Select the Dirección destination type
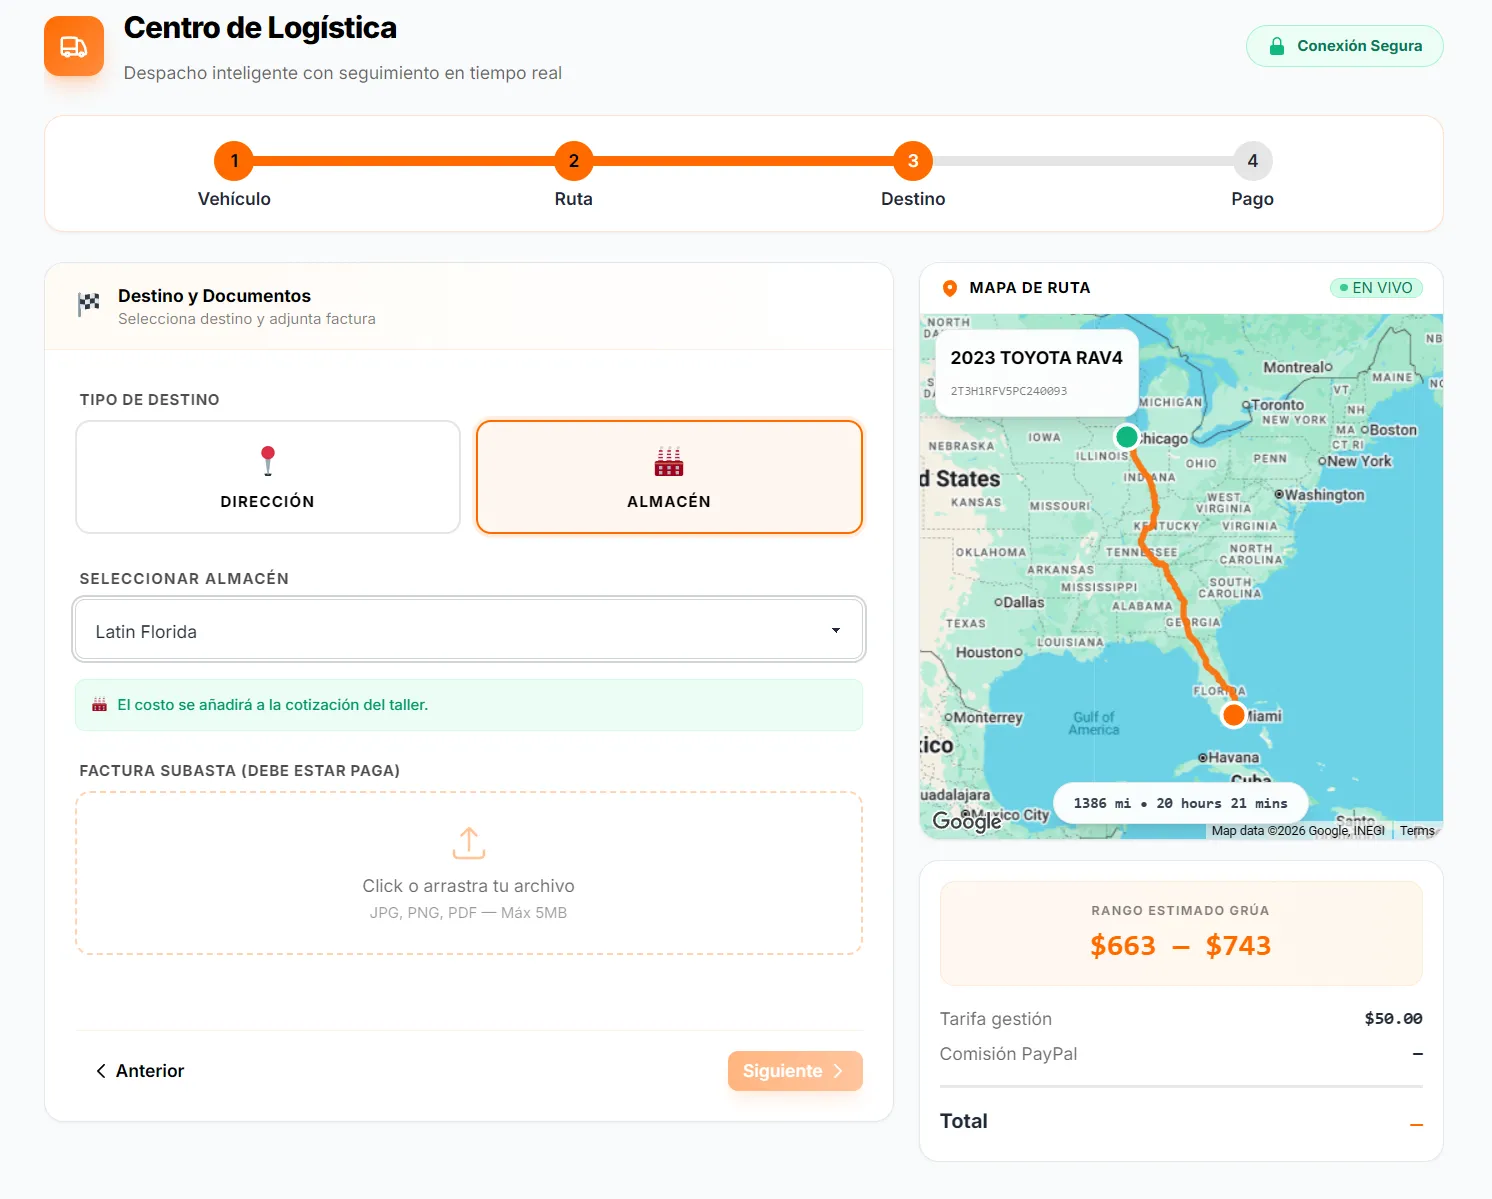1492x1199 pixels. pyautogui.click(x=268, y=477)
